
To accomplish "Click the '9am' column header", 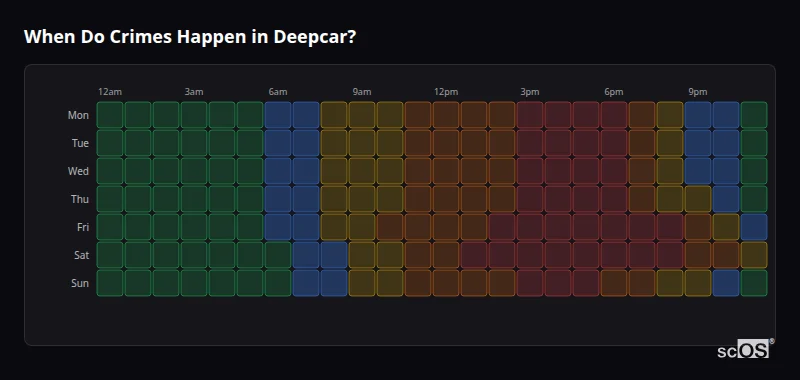I will tap(362, 92).
